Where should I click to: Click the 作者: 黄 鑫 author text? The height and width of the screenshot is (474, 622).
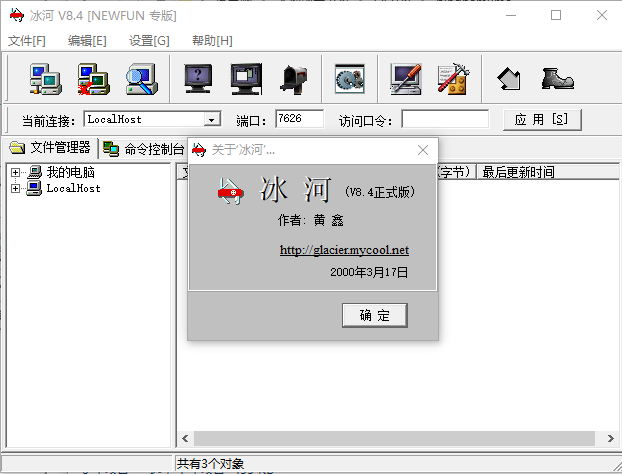(311, 220)
